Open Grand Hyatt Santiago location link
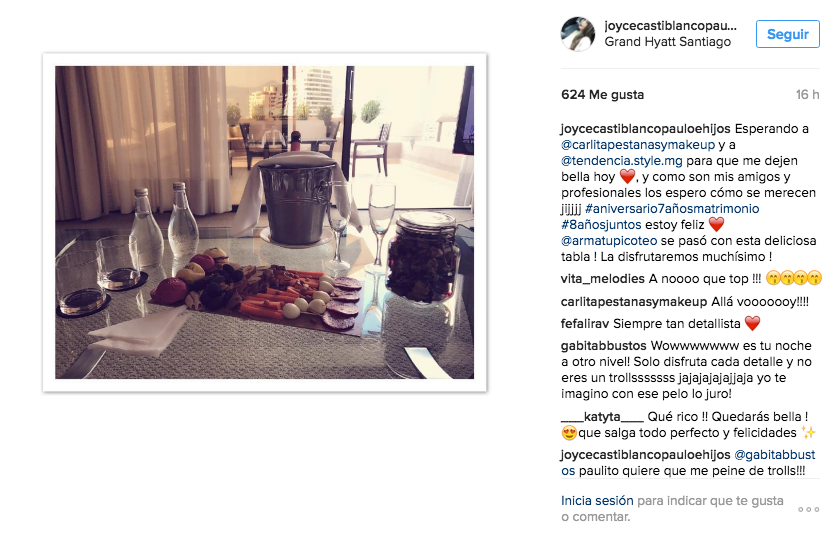 coord(668,42)
